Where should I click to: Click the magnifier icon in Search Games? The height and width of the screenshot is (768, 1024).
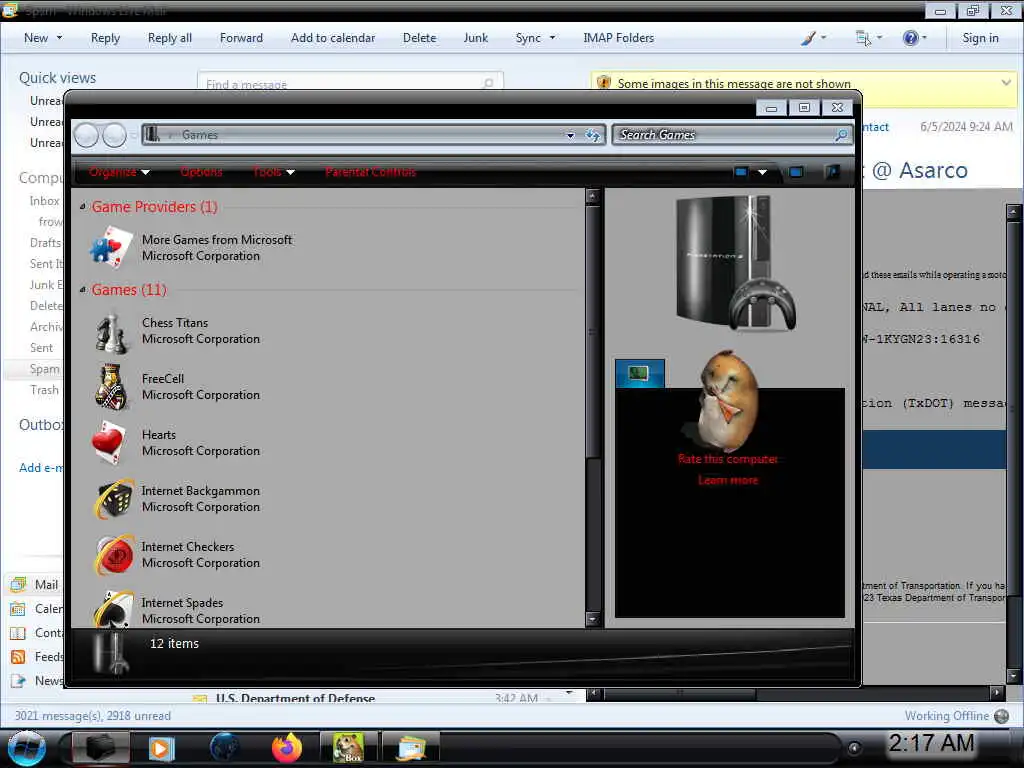(x=841, y=135)
